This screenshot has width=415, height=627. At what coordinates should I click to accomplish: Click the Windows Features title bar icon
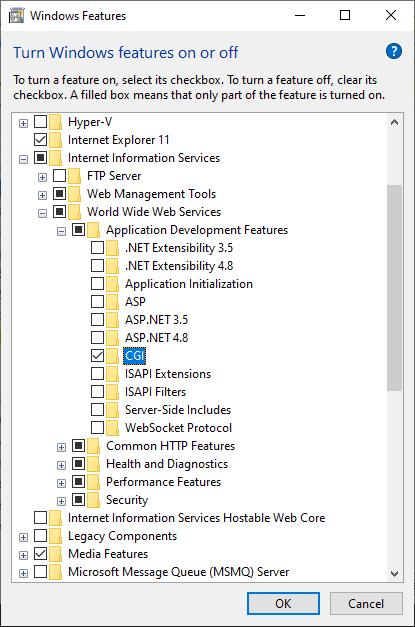tap(16, 16)
